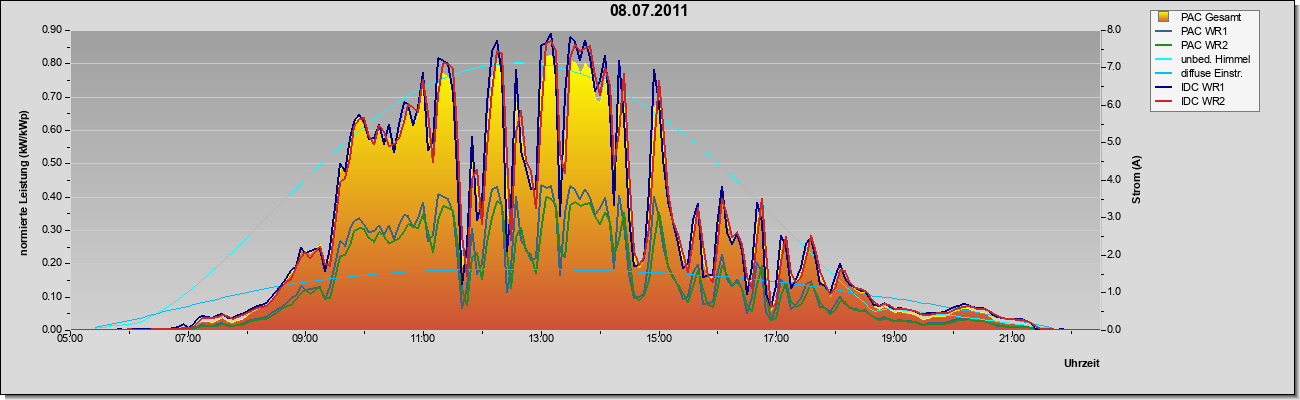Click the 17:00 time axis label

click(777, 340)
